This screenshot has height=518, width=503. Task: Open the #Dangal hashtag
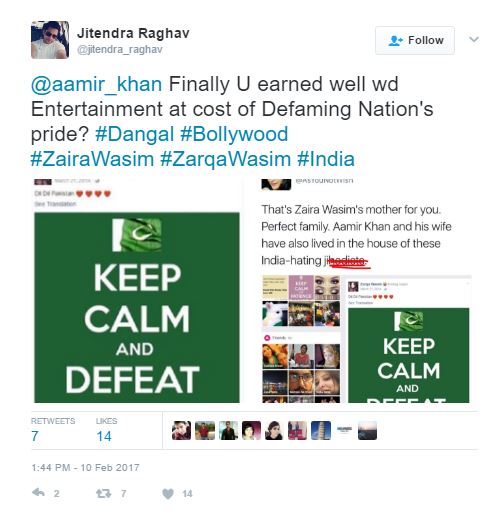pos(135,134)
